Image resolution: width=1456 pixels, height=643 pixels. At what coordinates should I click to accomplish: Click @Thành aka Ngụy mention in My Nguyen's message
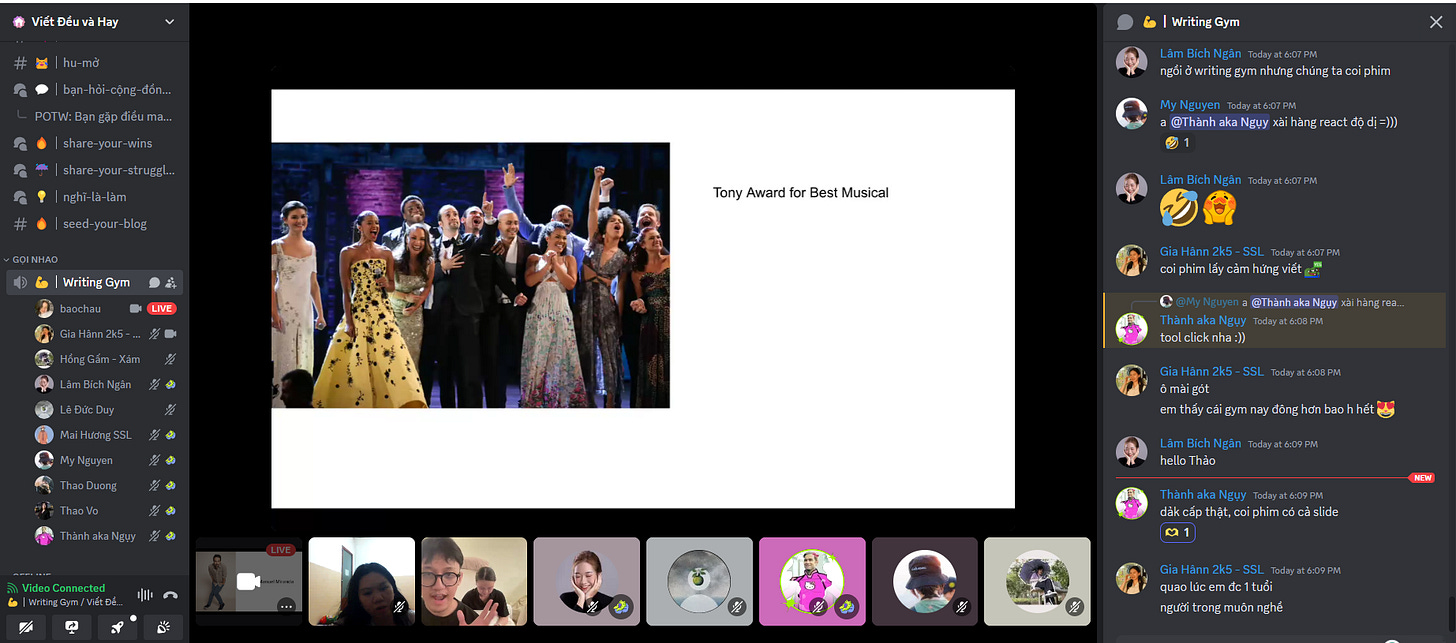1219,122
